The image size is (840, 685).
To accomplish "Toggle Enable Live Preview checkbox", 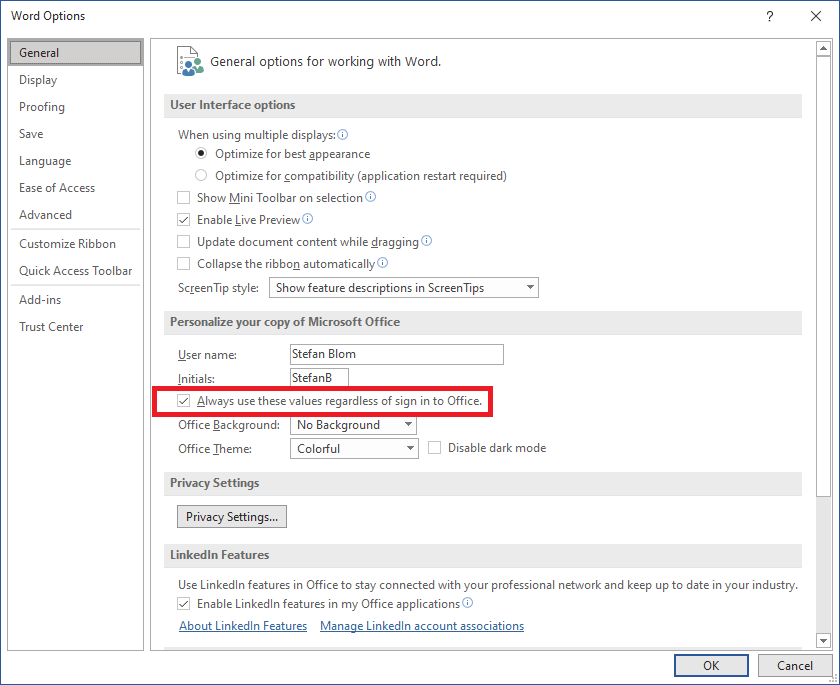I will click(x=184, y=220).
